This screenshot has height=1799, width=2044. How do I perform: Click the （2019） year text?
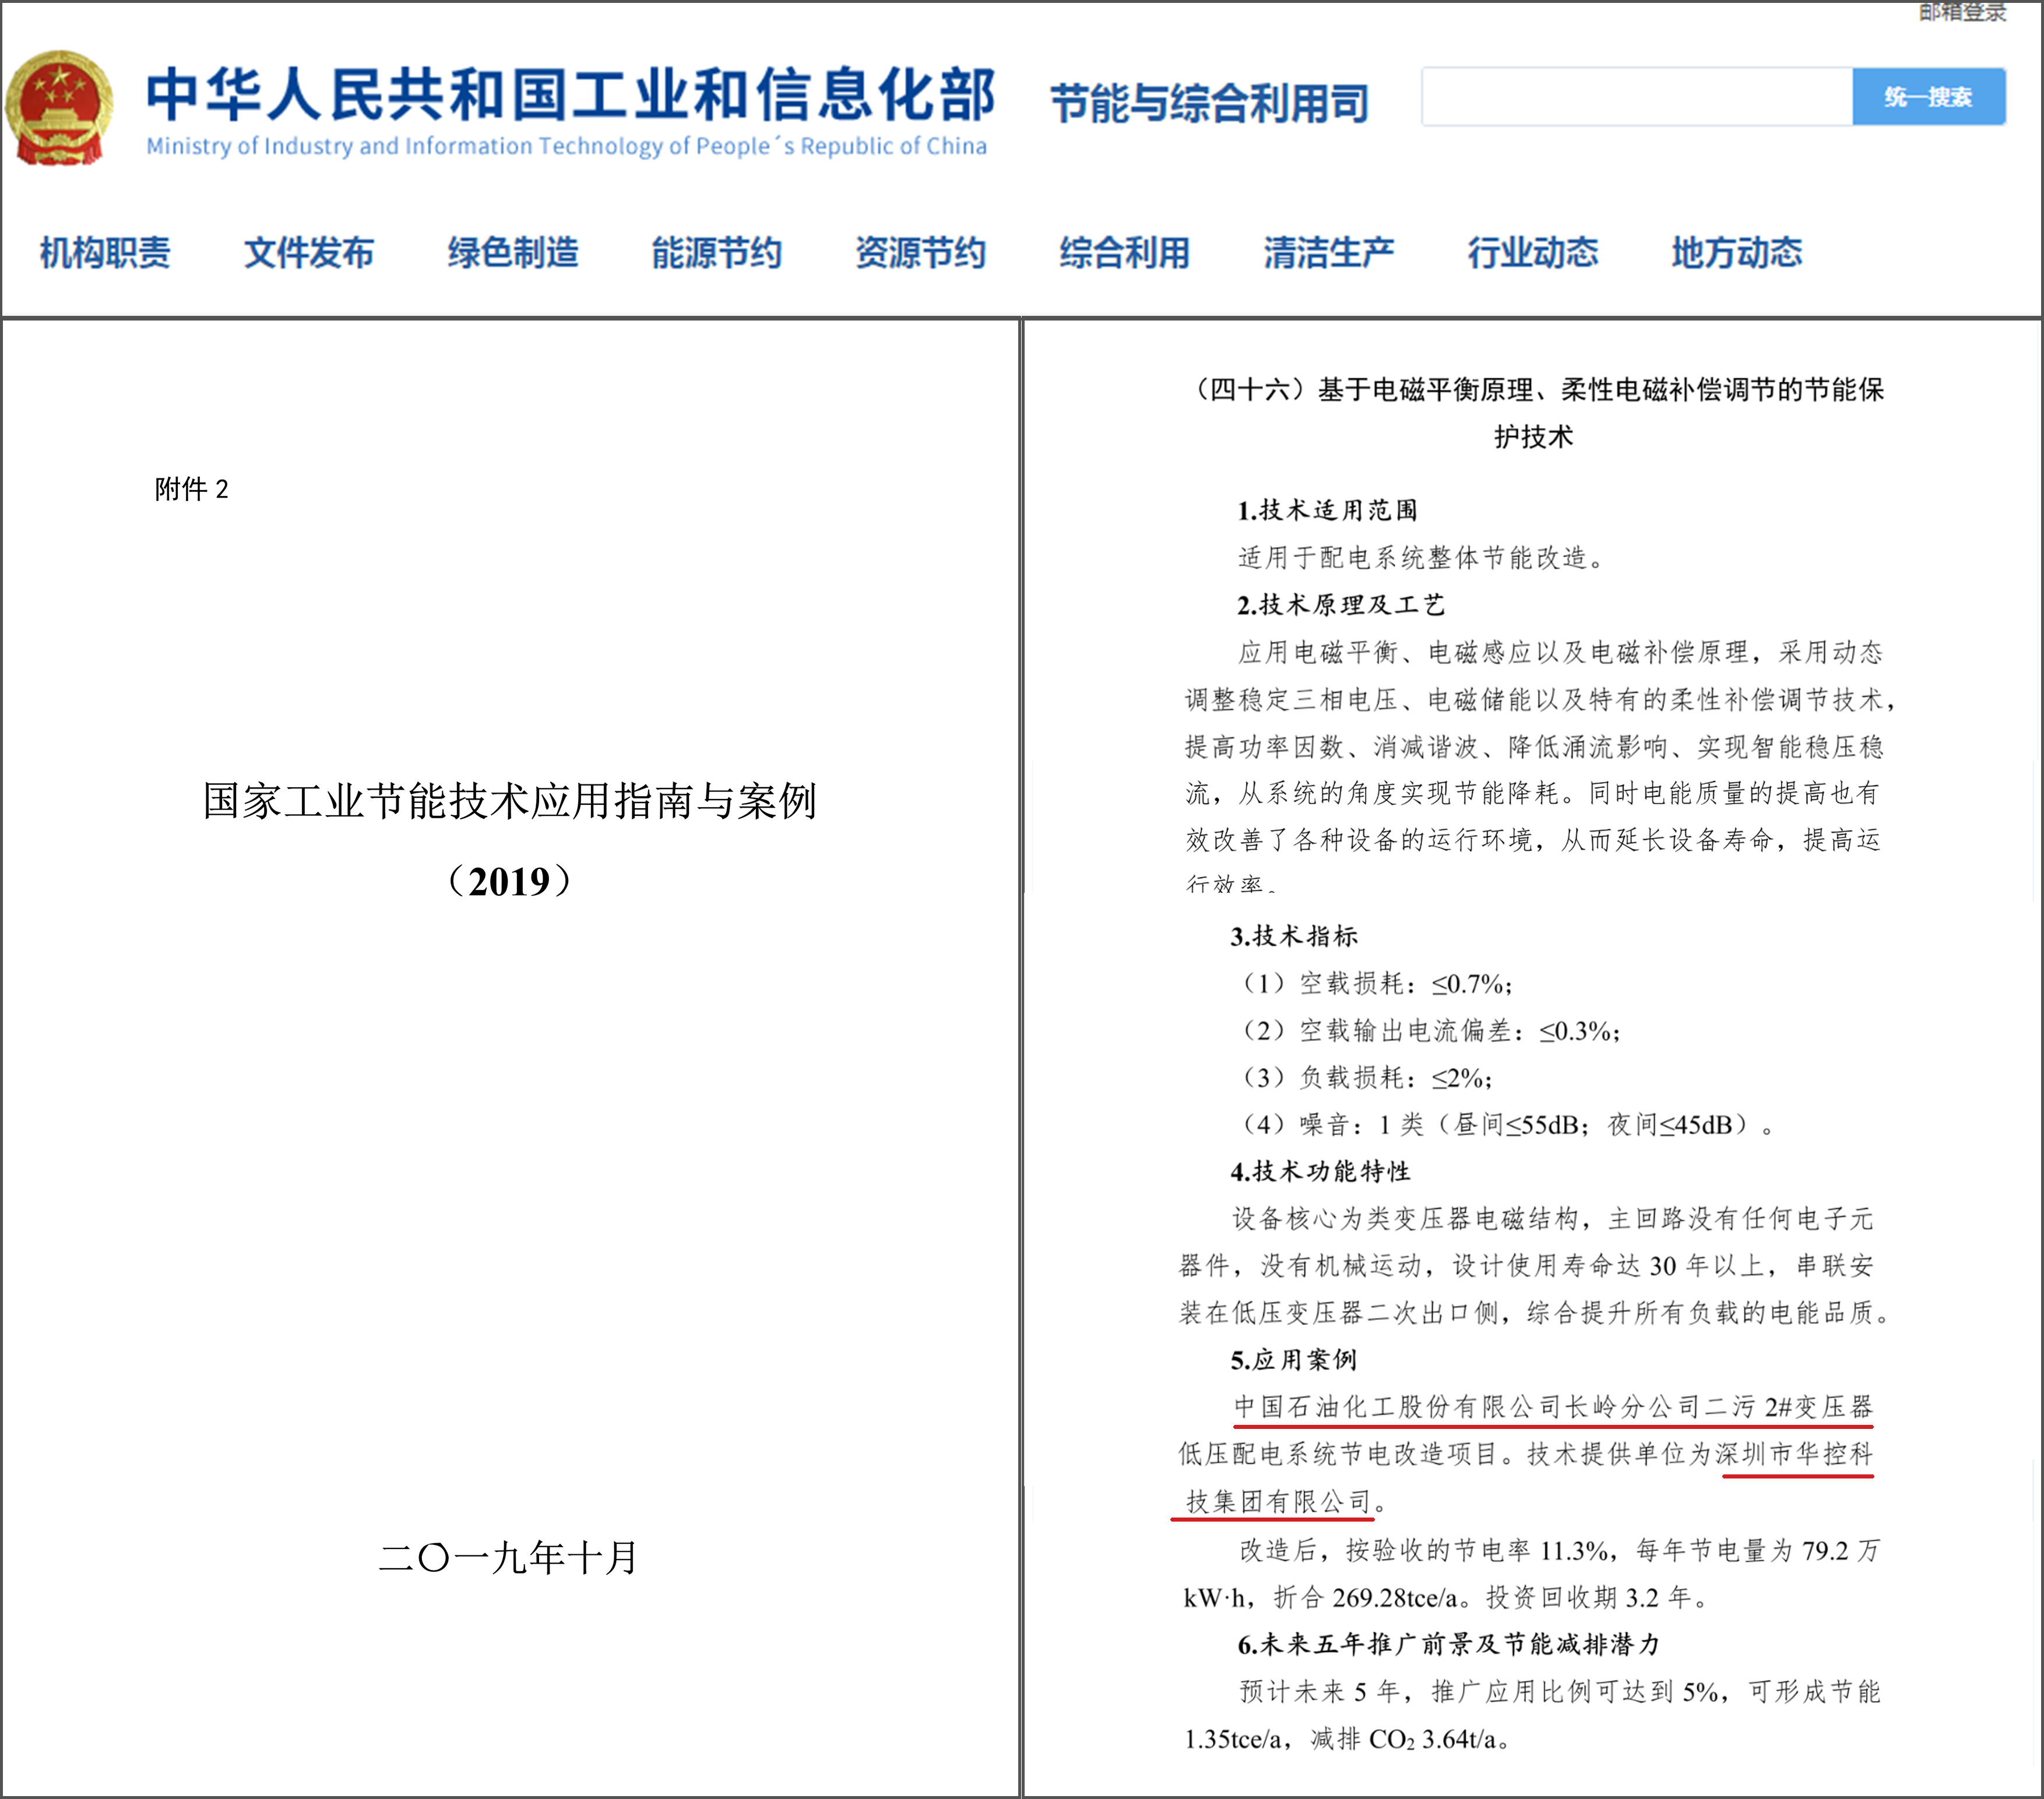510,881
